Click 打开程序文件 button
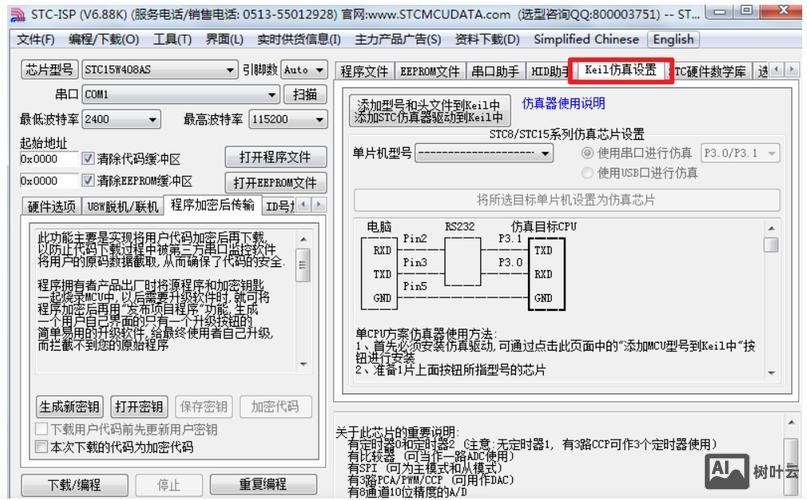The width and height of the screenshot is (807, 500). (x=275, y=157)
